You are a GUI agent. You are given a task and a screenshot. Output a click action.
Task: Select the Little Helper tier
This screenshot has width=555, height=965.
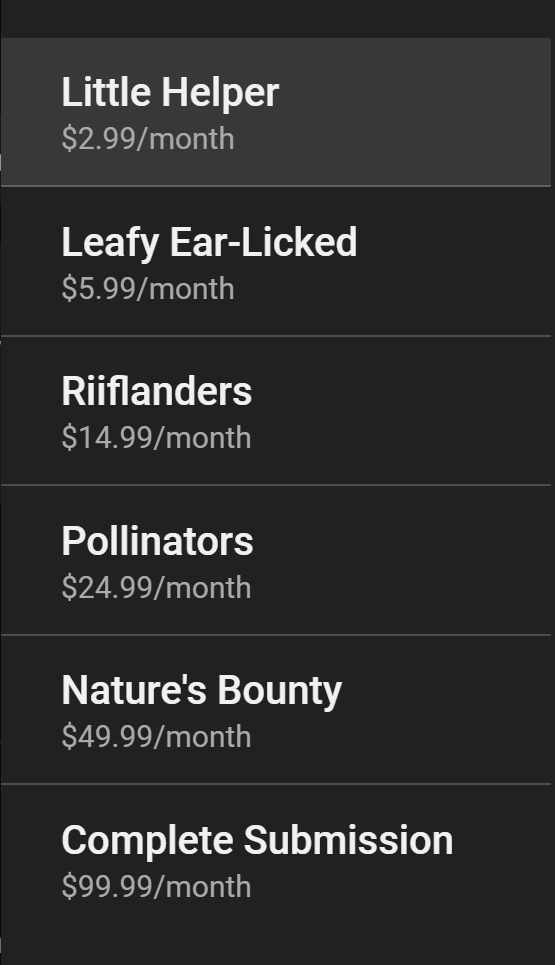(276, 111)
